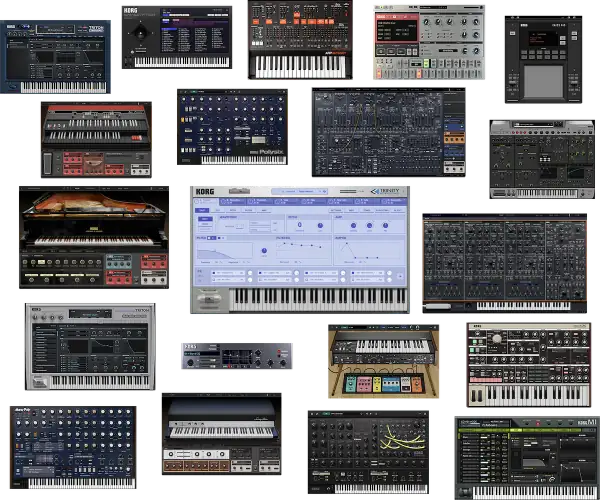Viewport: 600px width, 500px height.
Task: Open the grand piano plugin screenshot
Action: (94, 238)
